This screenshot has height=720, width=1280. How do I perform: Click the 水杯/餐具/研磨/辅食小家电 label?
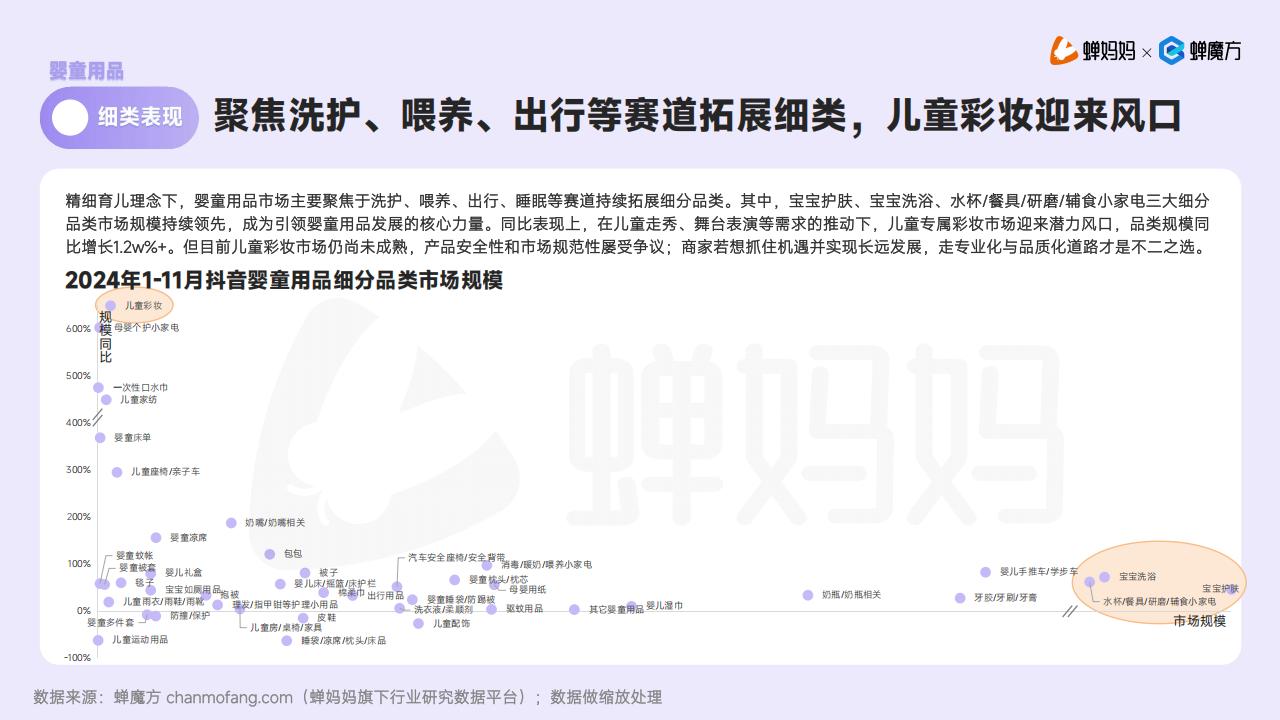click(x=1160, y=601)
